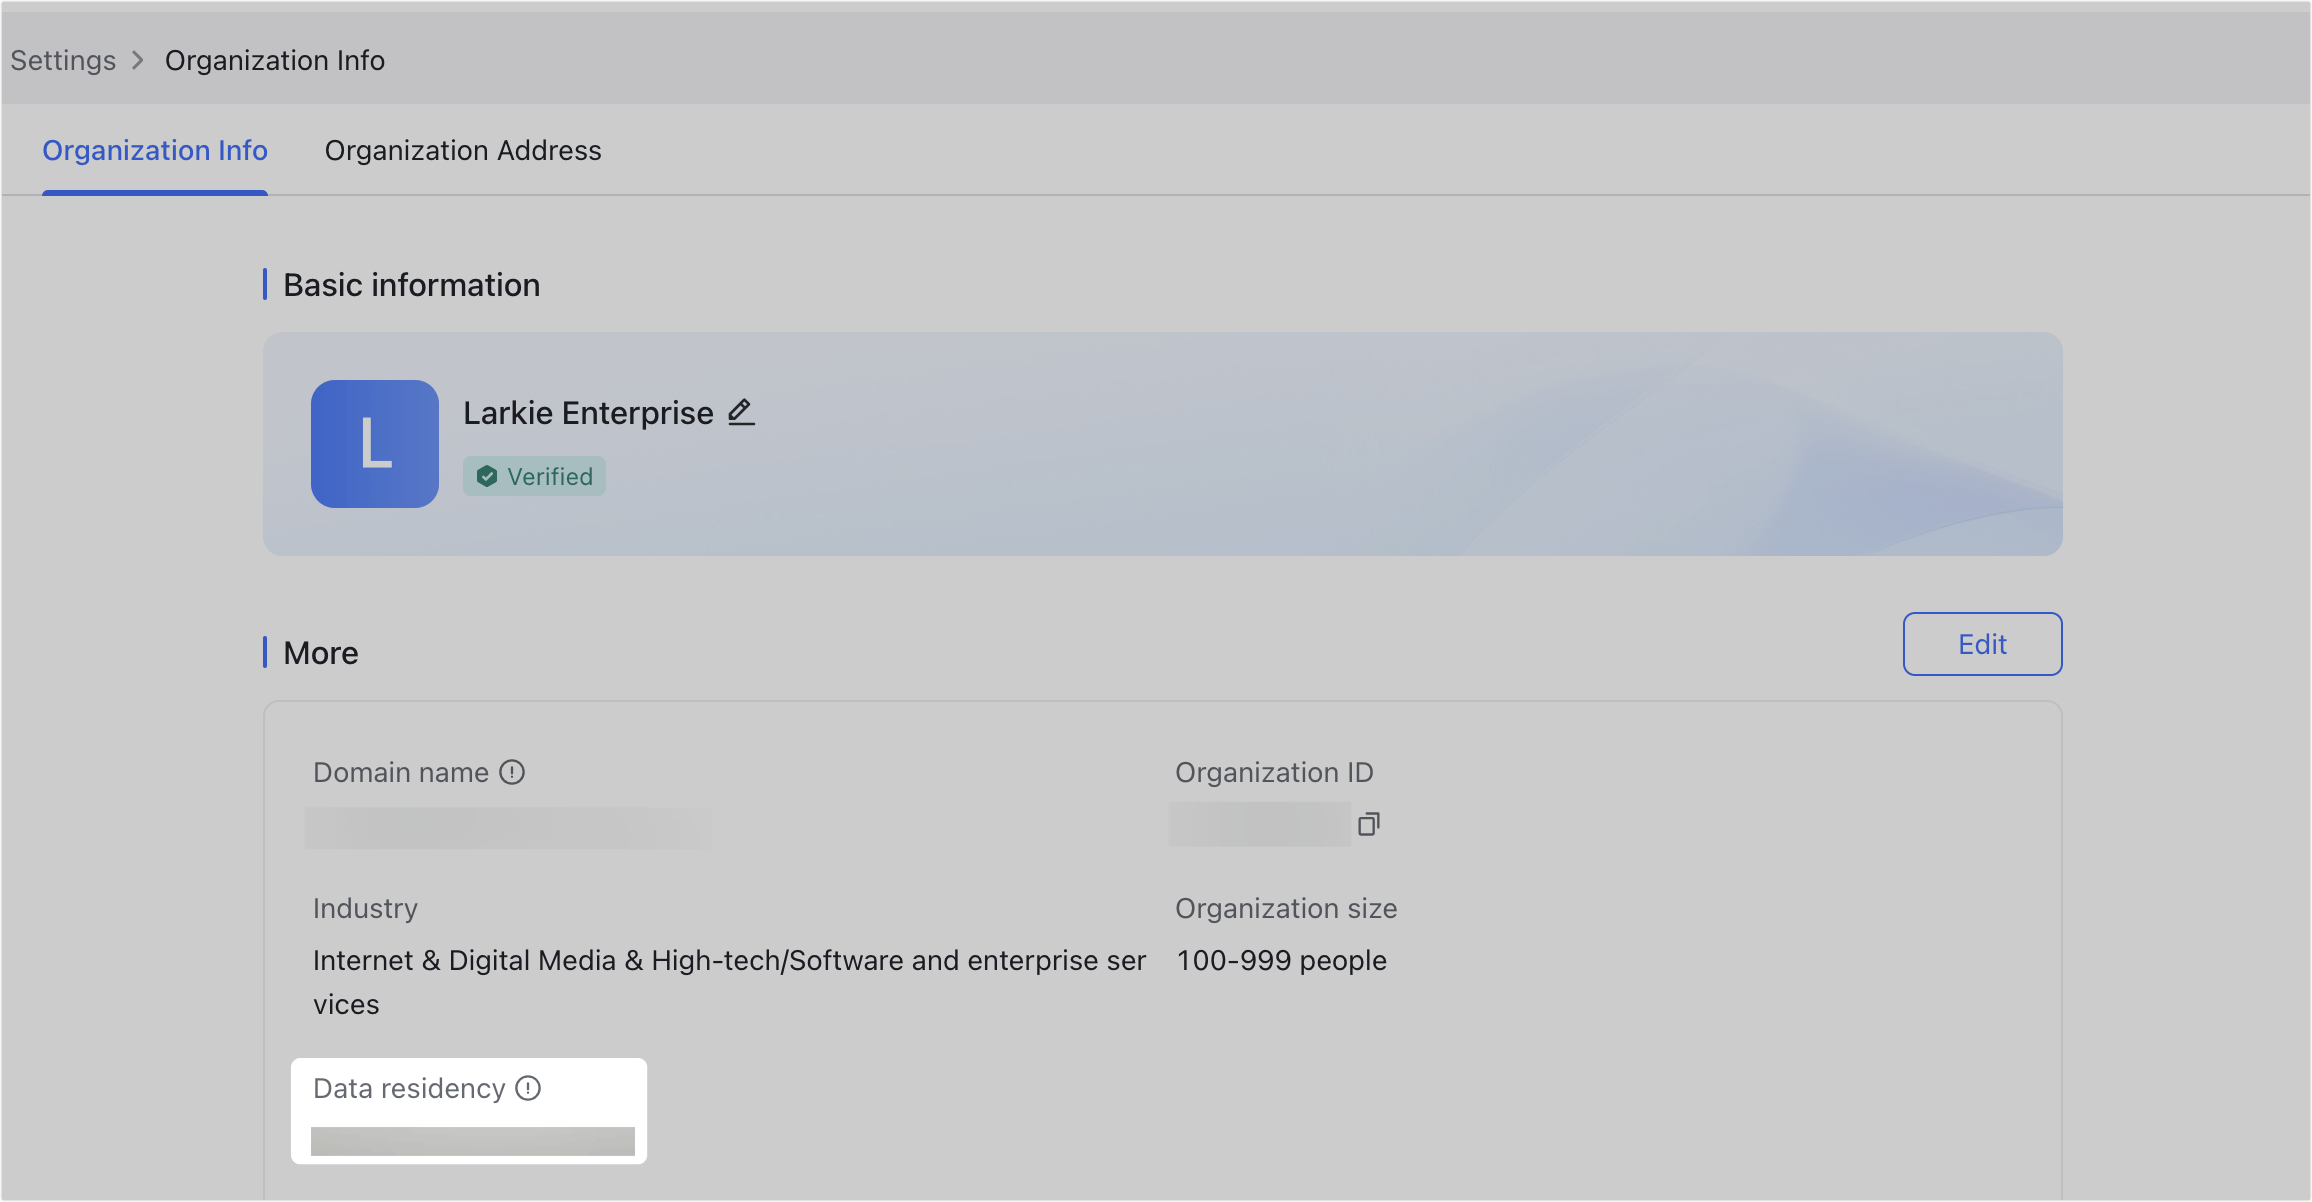Click the Organization size label
Viewport: 2312px width, 1202px height.
1286,908
